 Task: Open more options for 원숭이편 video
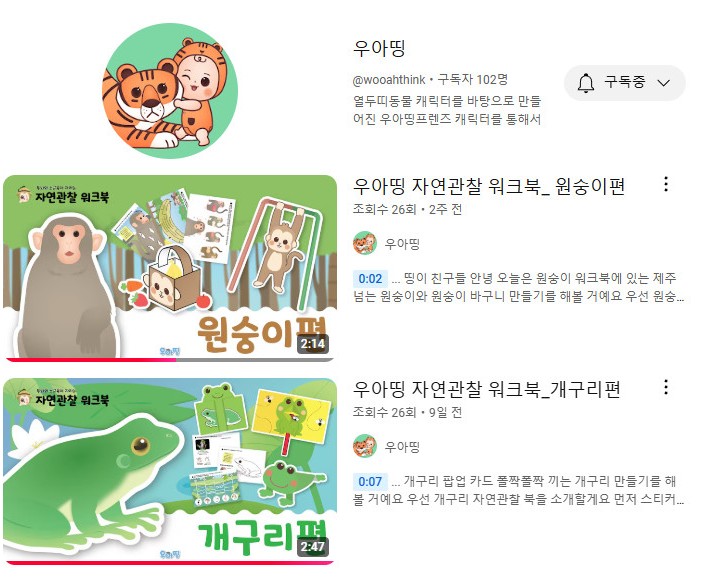pyautogui.click(x=666, y=184)
